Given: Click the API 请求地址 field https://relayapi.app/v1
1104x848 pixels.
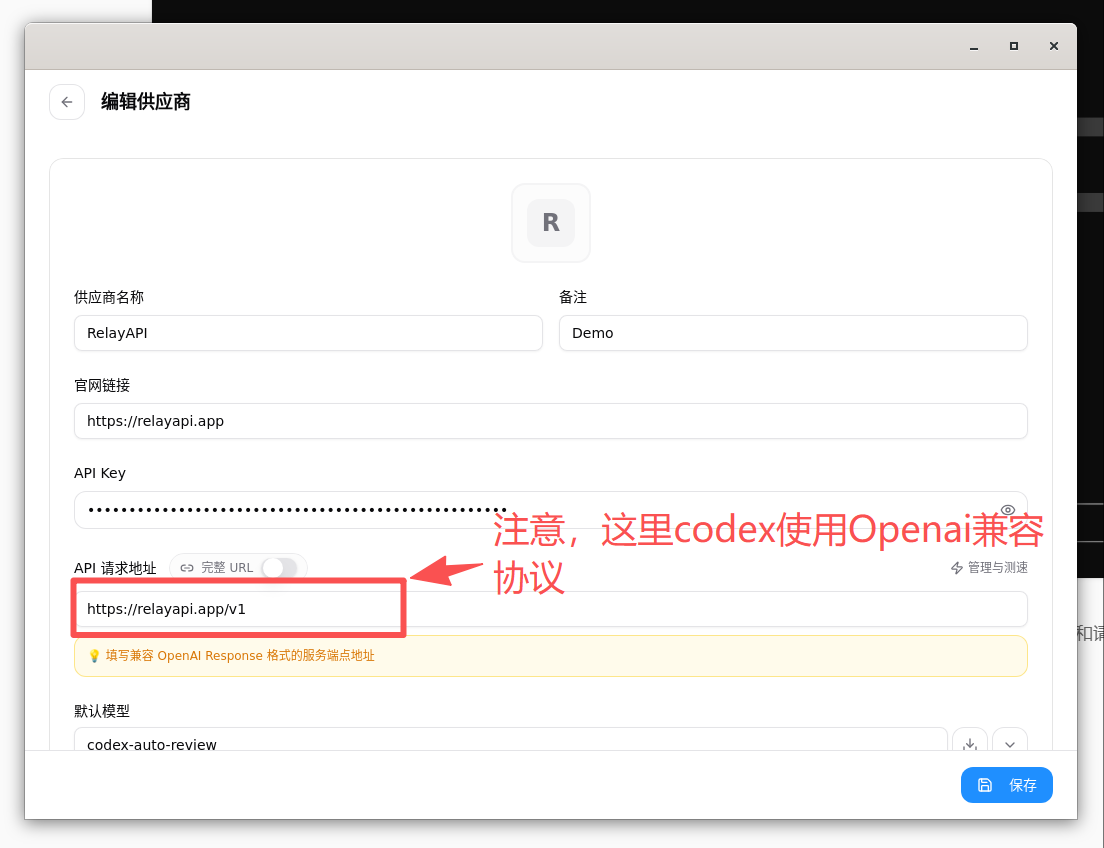Looking at the screenshot, I should [551, 609].
